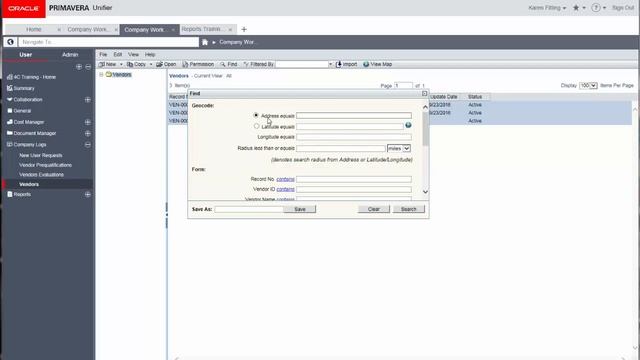Click the Permission toolbar button
640x360 pixels.
coord(198,64)
